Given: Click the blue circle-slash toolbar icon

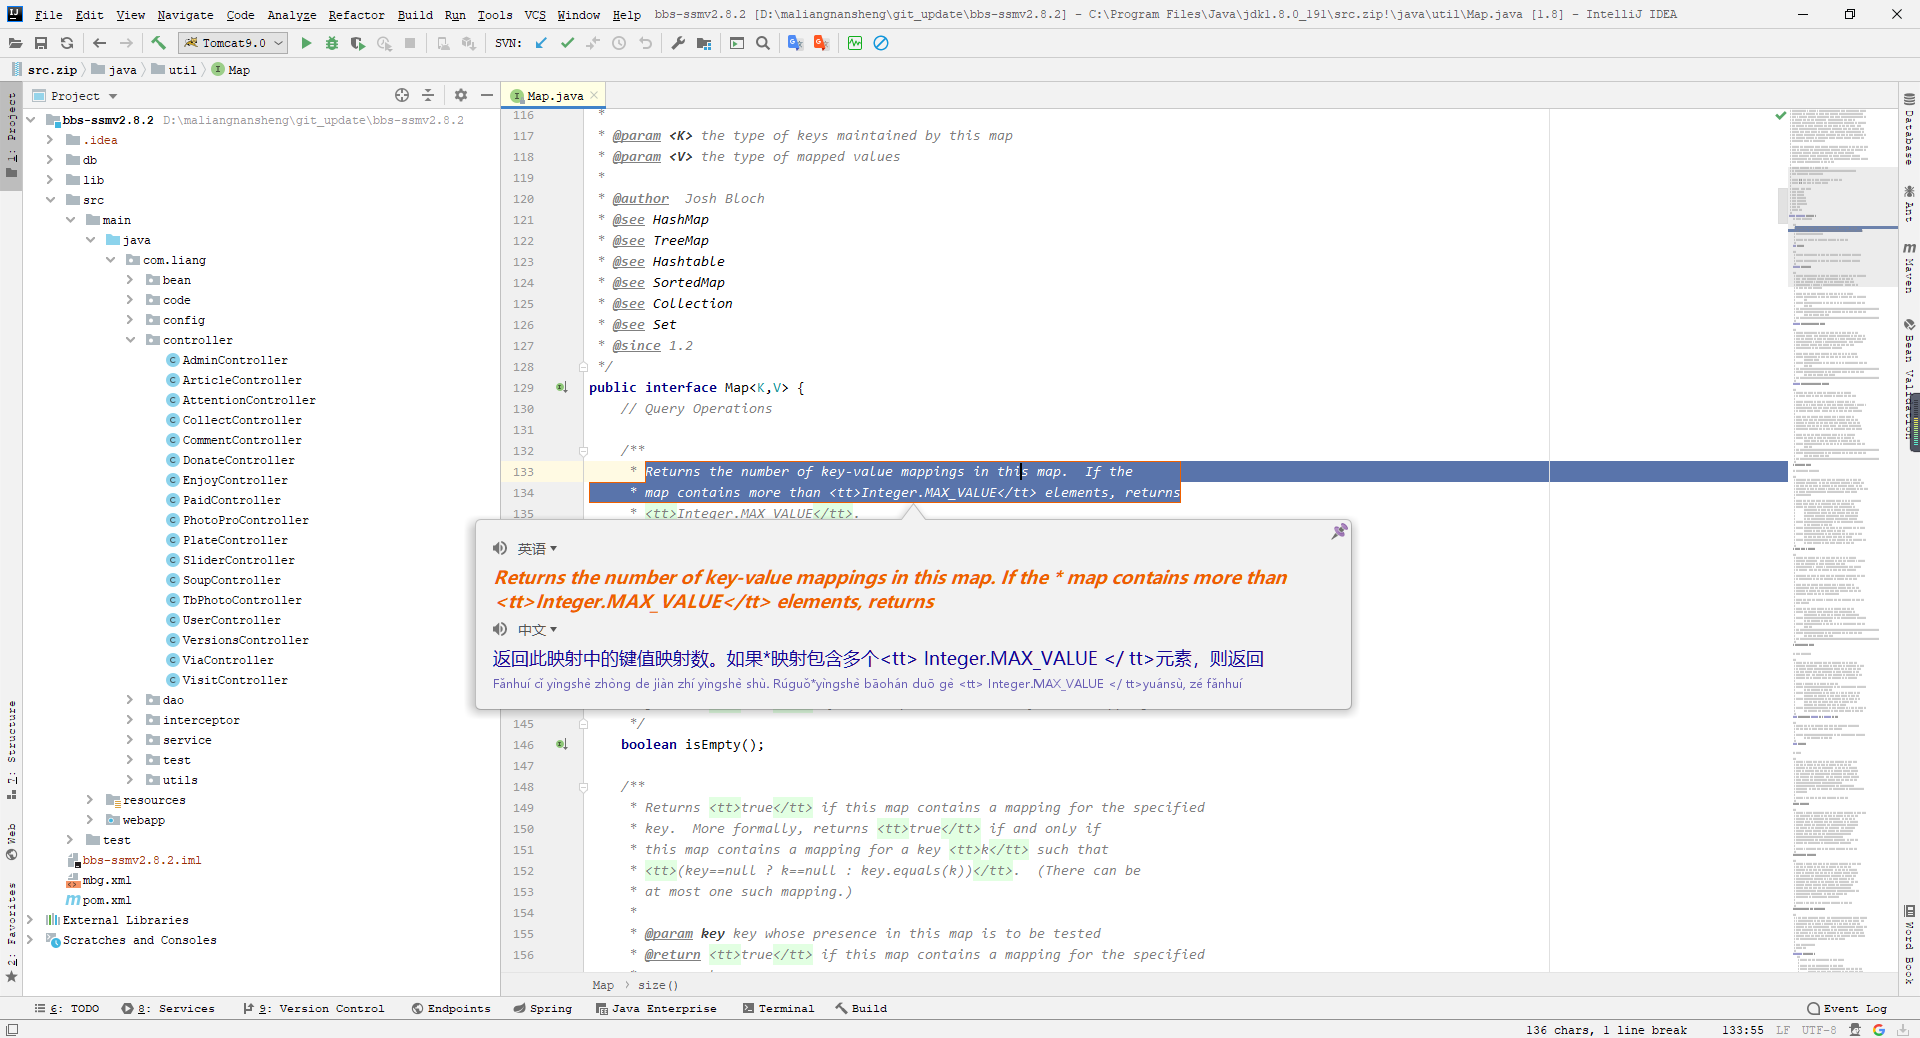Looking at the screenshot, I should click(881, 43).
